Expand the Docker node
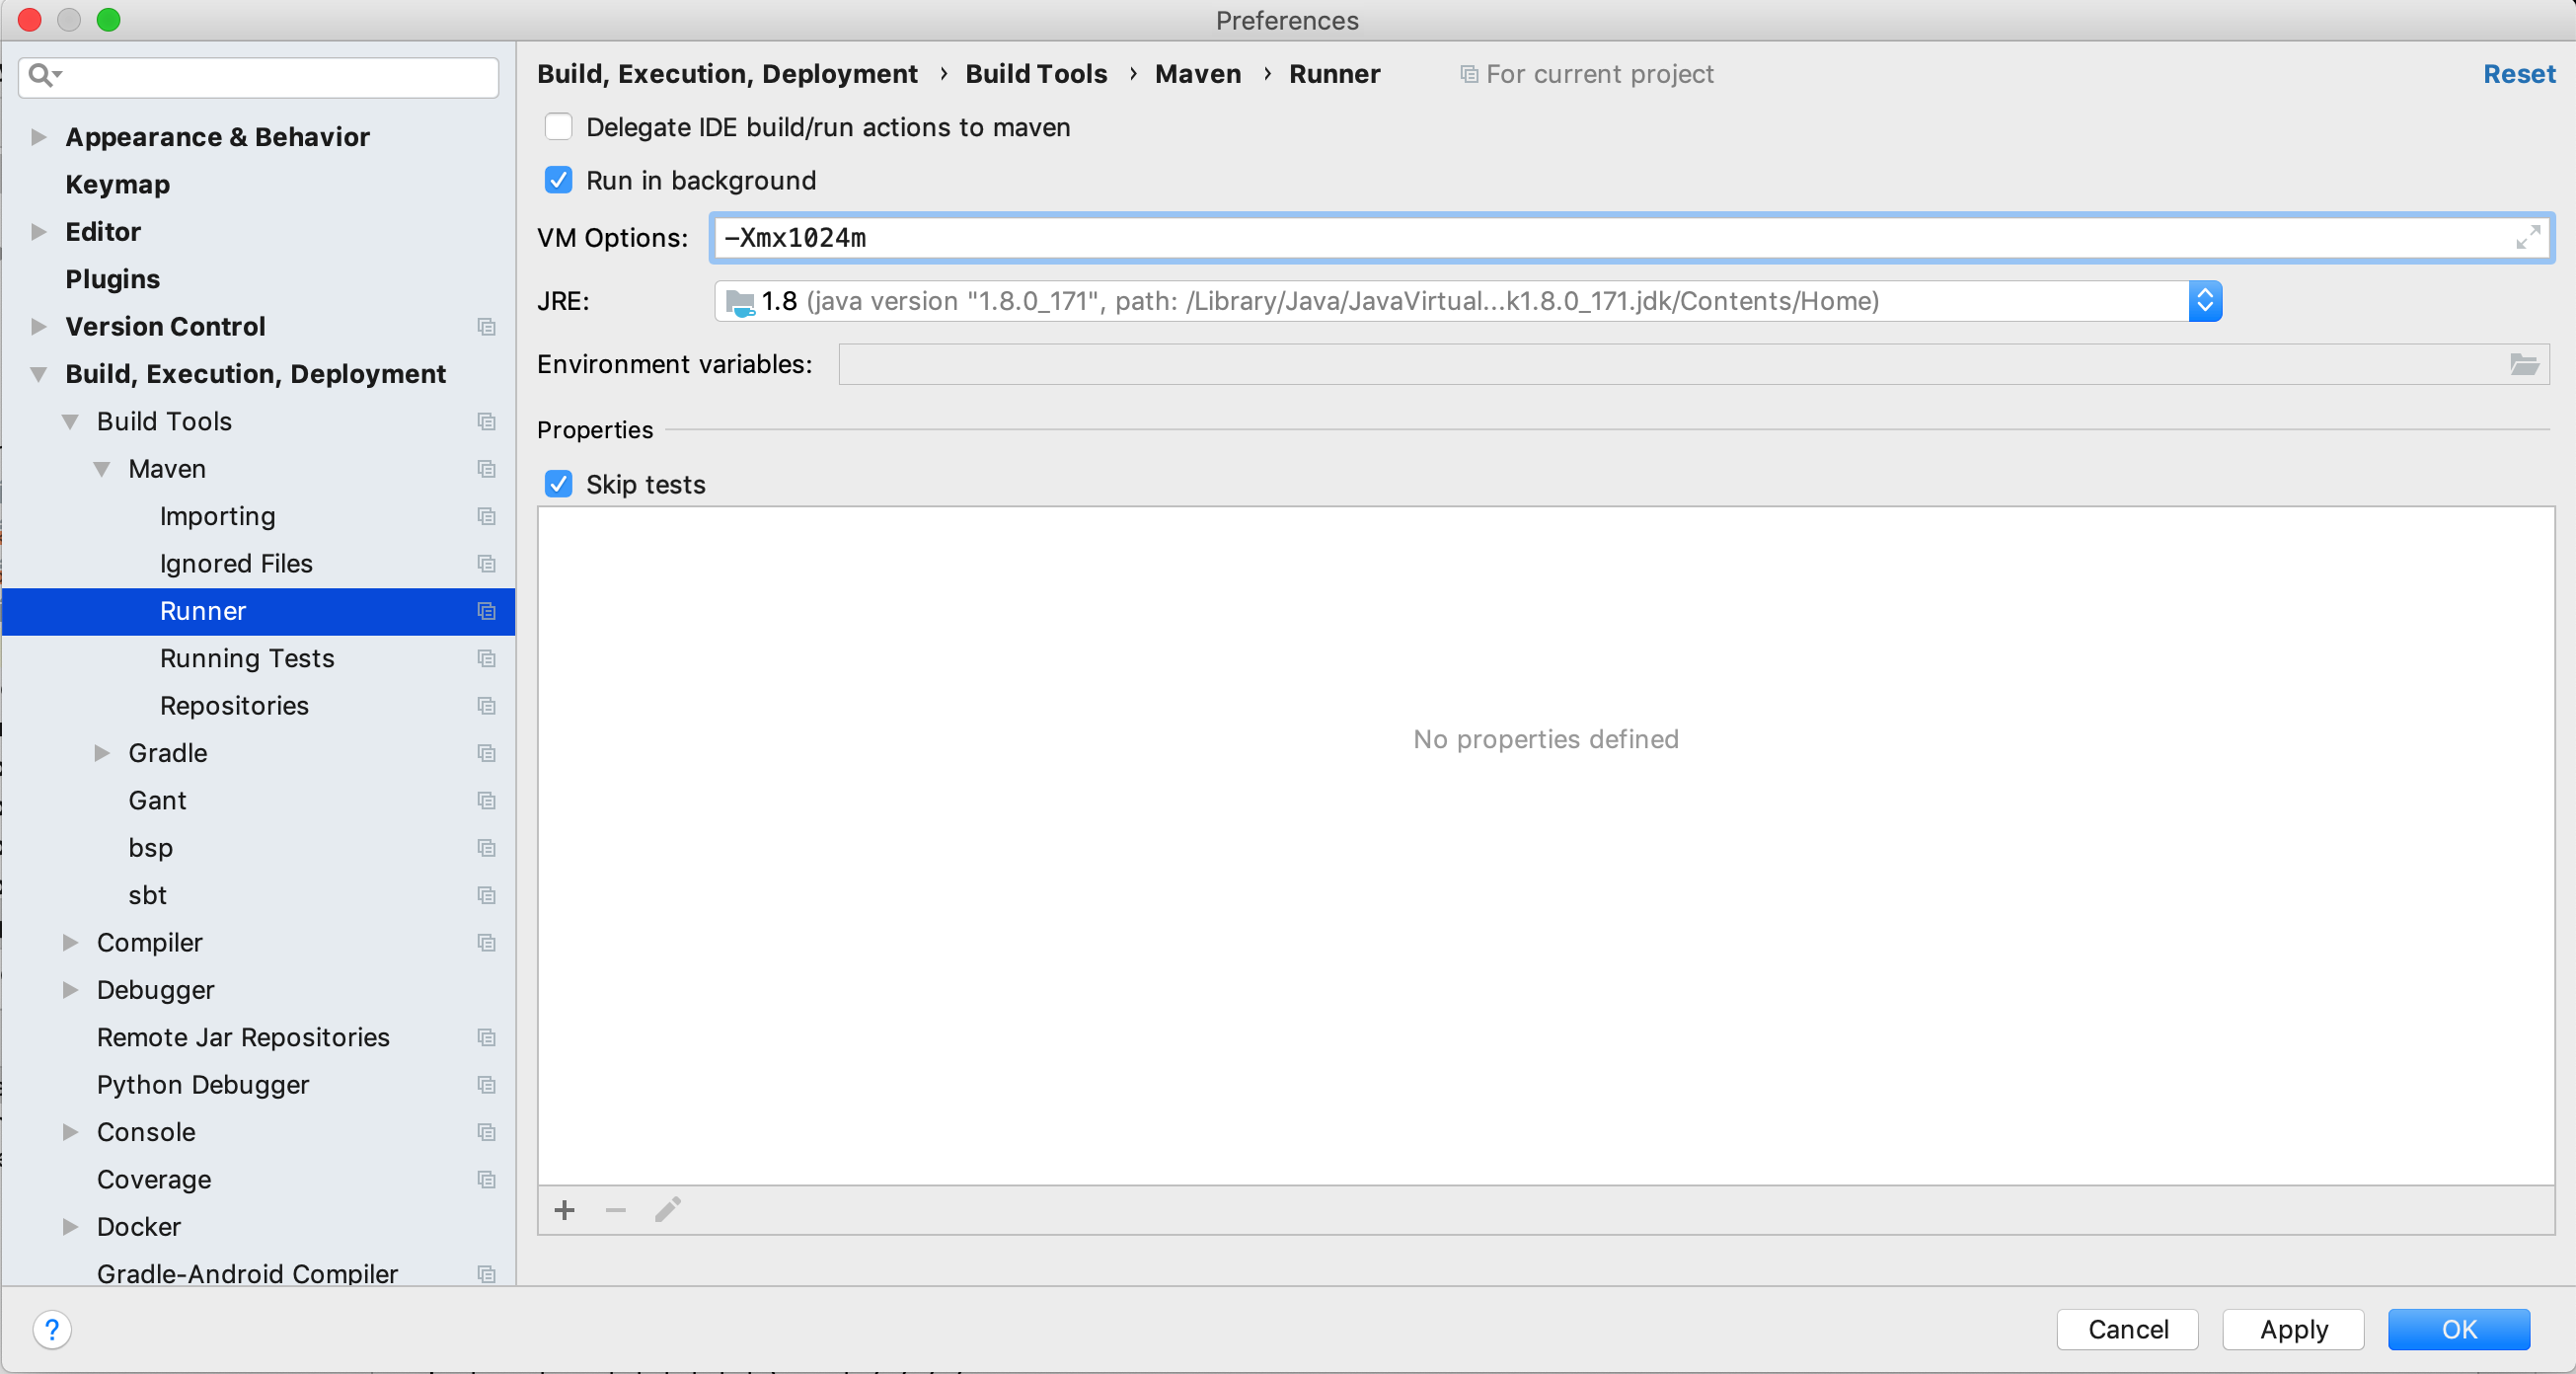 point(70,1227)
